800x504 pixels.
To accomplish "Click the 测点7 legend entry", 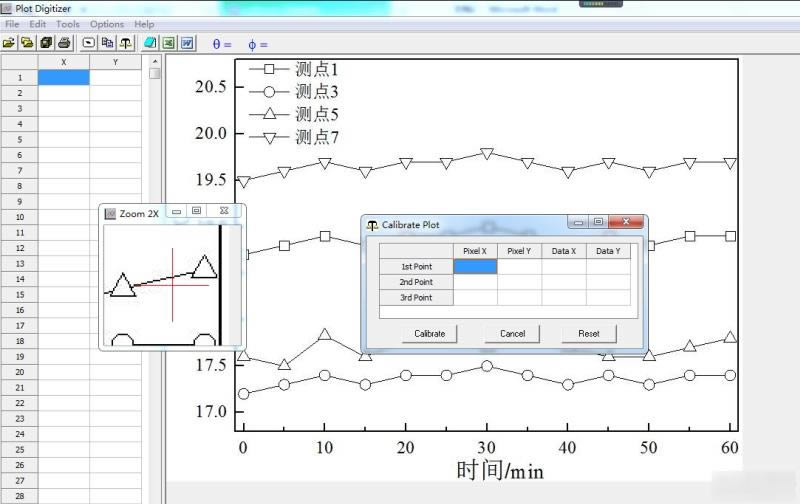I will pos(294,137).
